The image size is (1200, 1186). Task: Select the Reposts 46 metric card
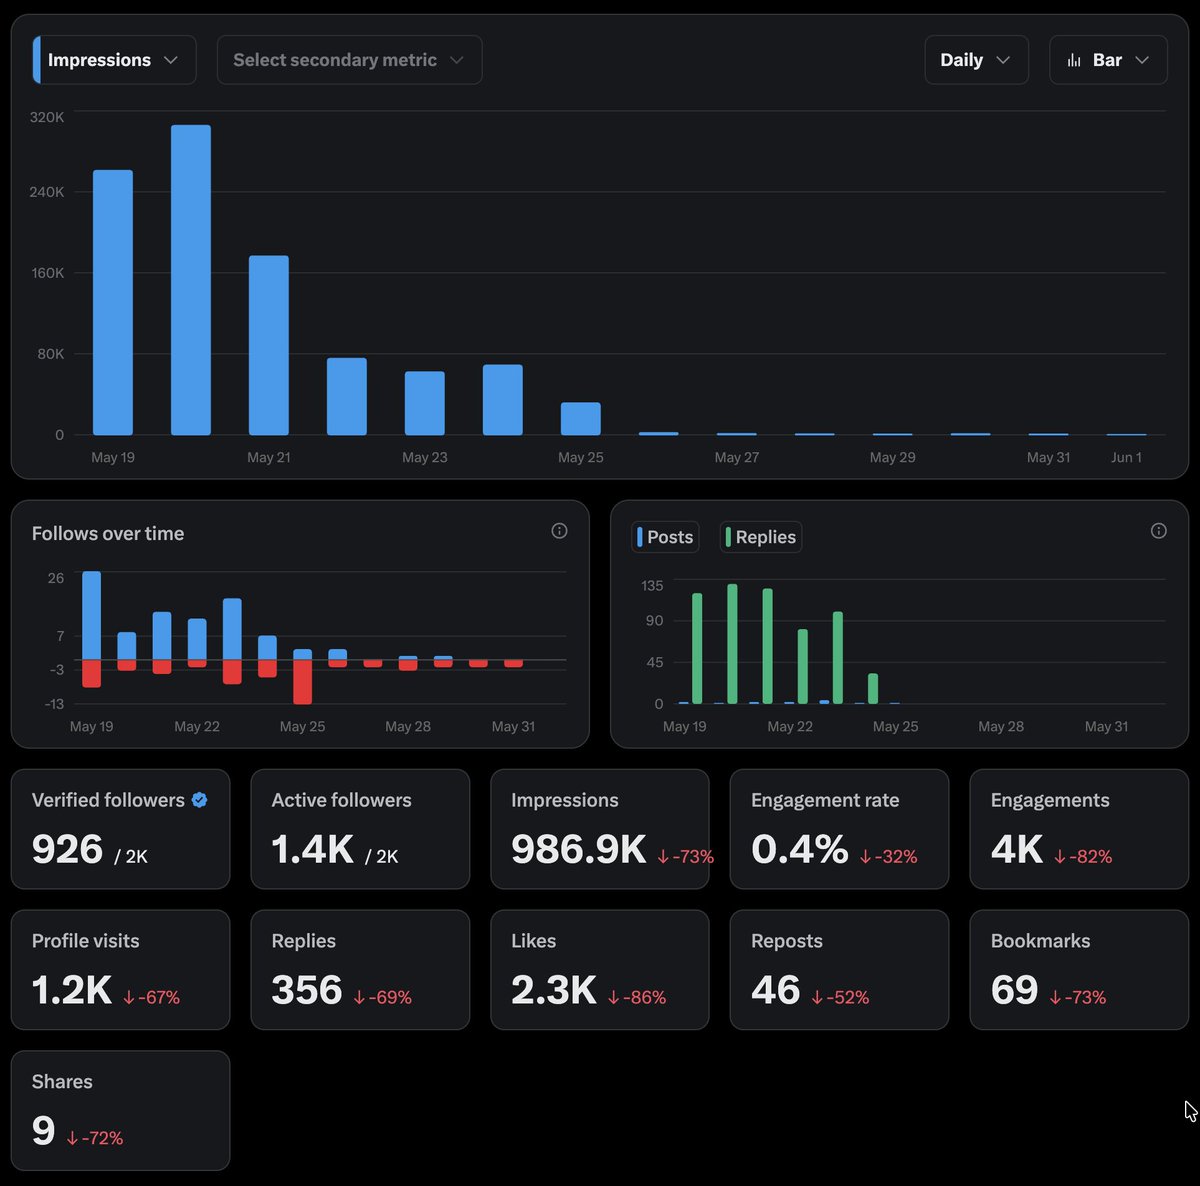[839, 970]
